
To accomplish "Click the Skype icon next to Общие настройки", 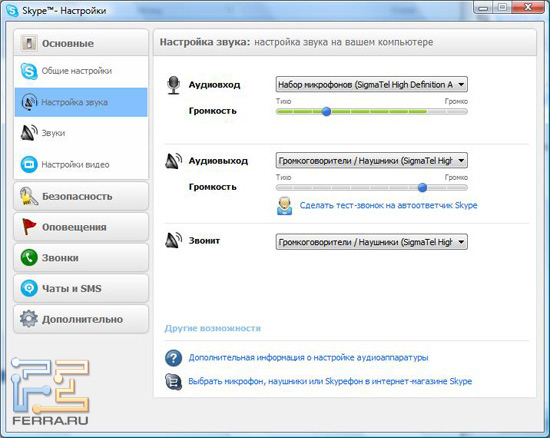I will click(29, 71).
